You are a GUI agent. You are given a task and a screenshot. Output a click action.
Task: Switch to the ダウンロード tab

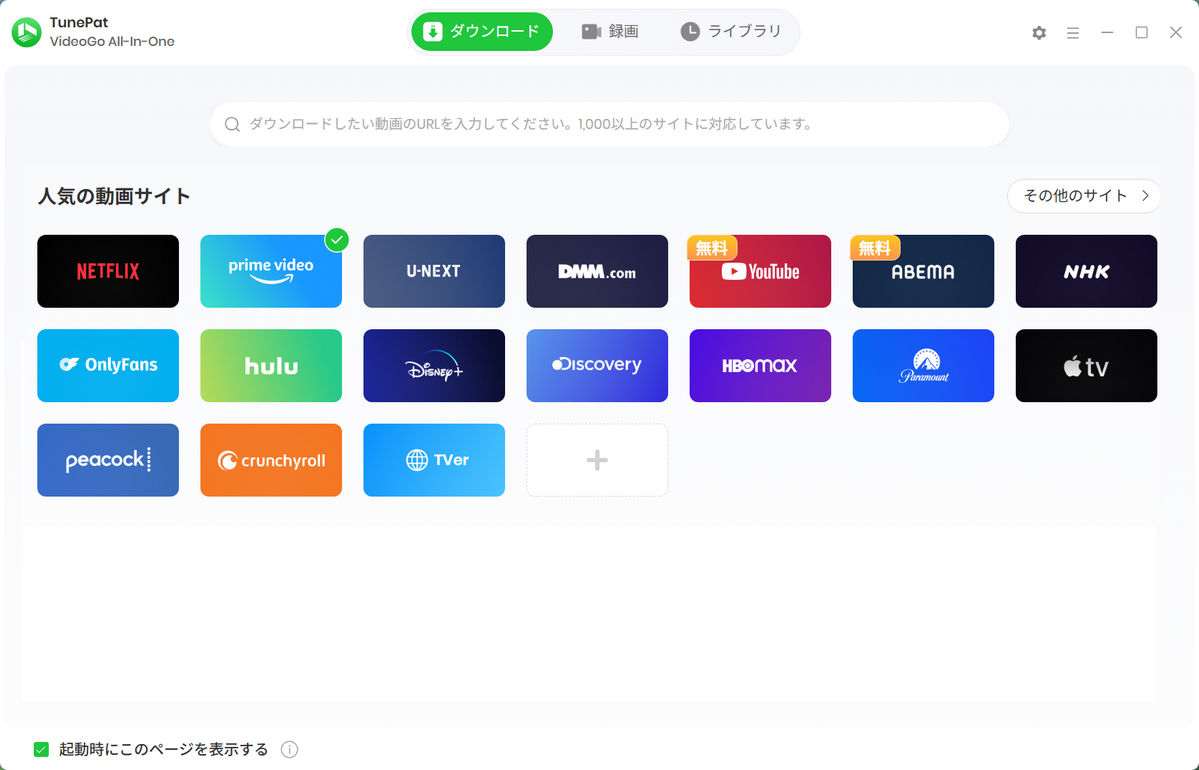(x=482, y=31)
